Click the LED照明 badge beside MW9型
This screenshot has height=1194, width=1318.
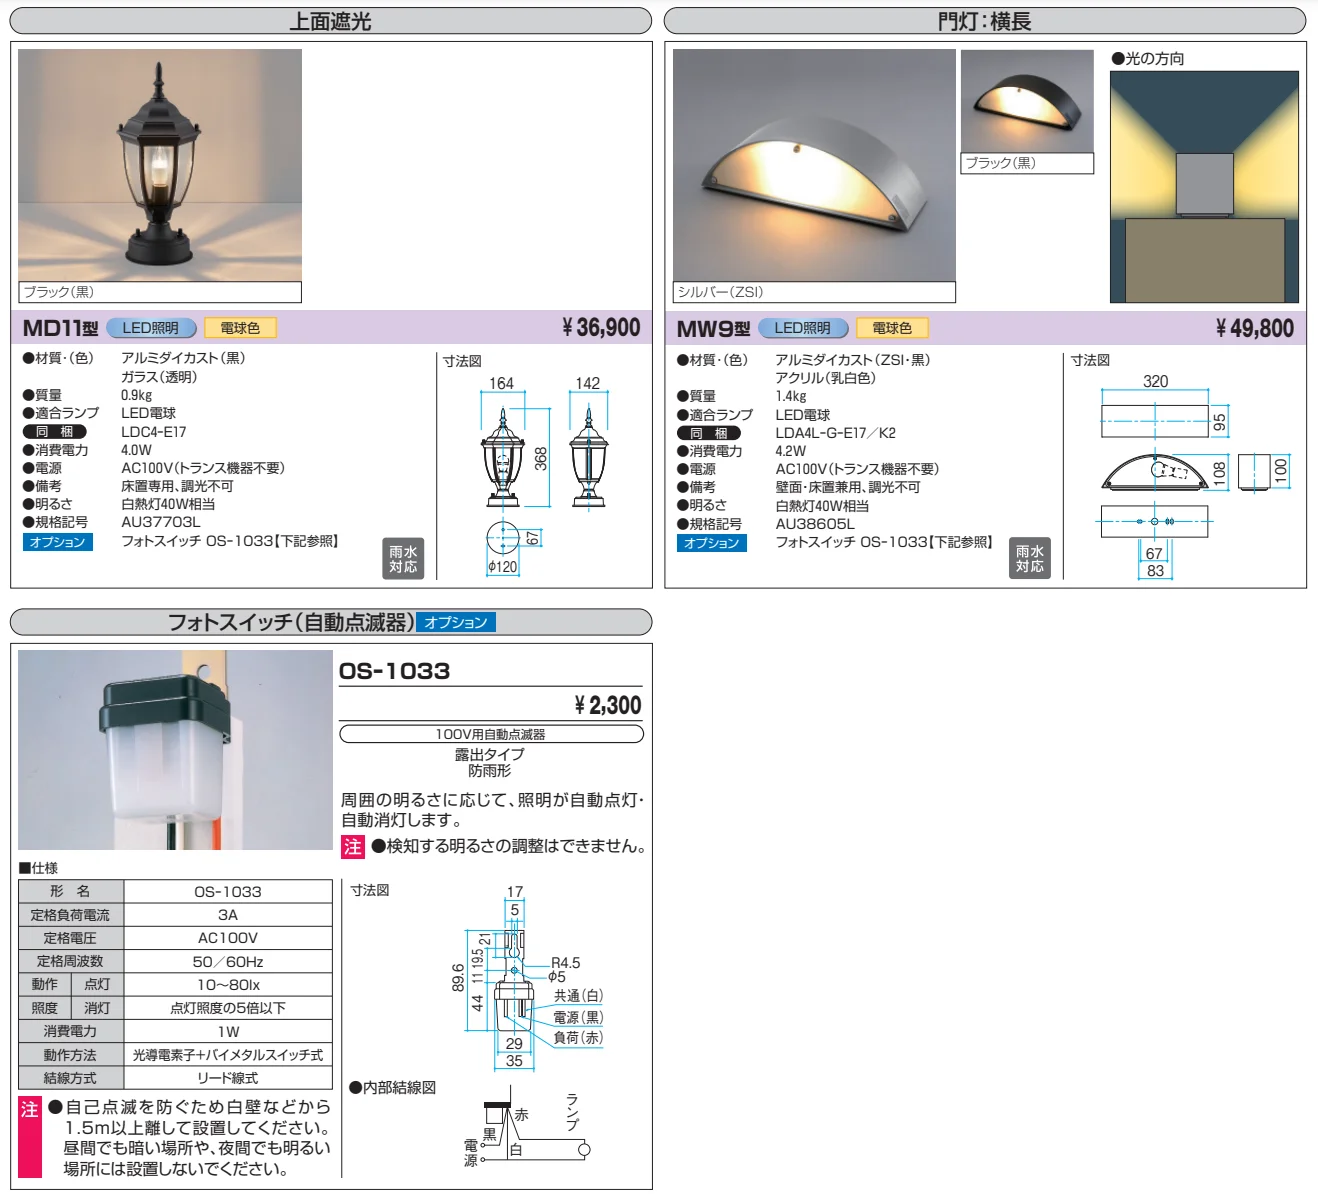803,328
